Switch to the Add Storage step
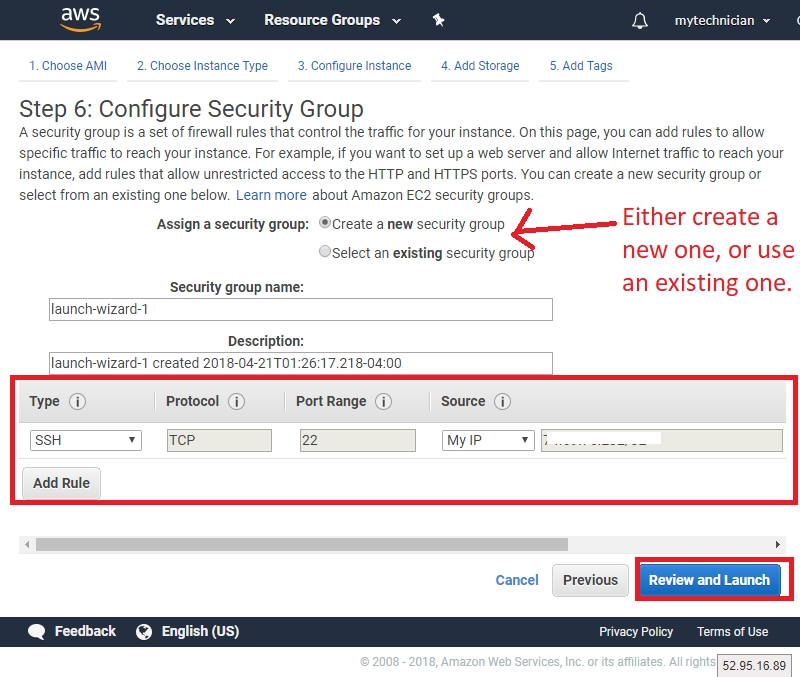This screenshot has width=800, height=677. [480, 66]
